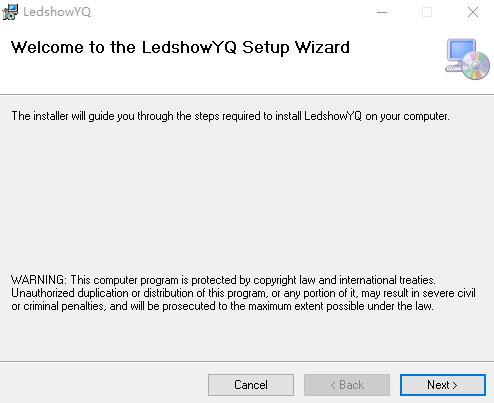Click the criminal penalties text line

click(222, 306)
